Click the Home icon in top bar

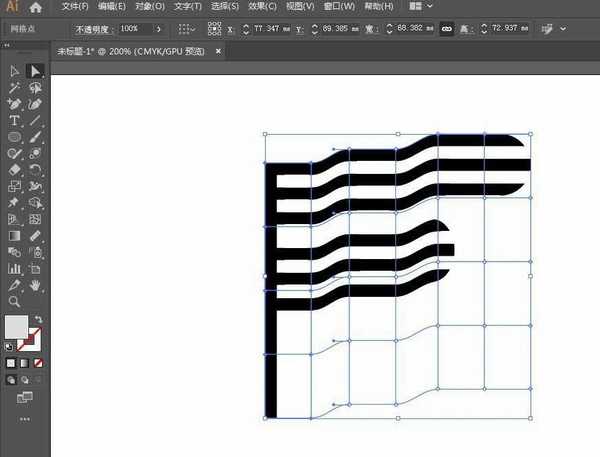coord(36,7)
